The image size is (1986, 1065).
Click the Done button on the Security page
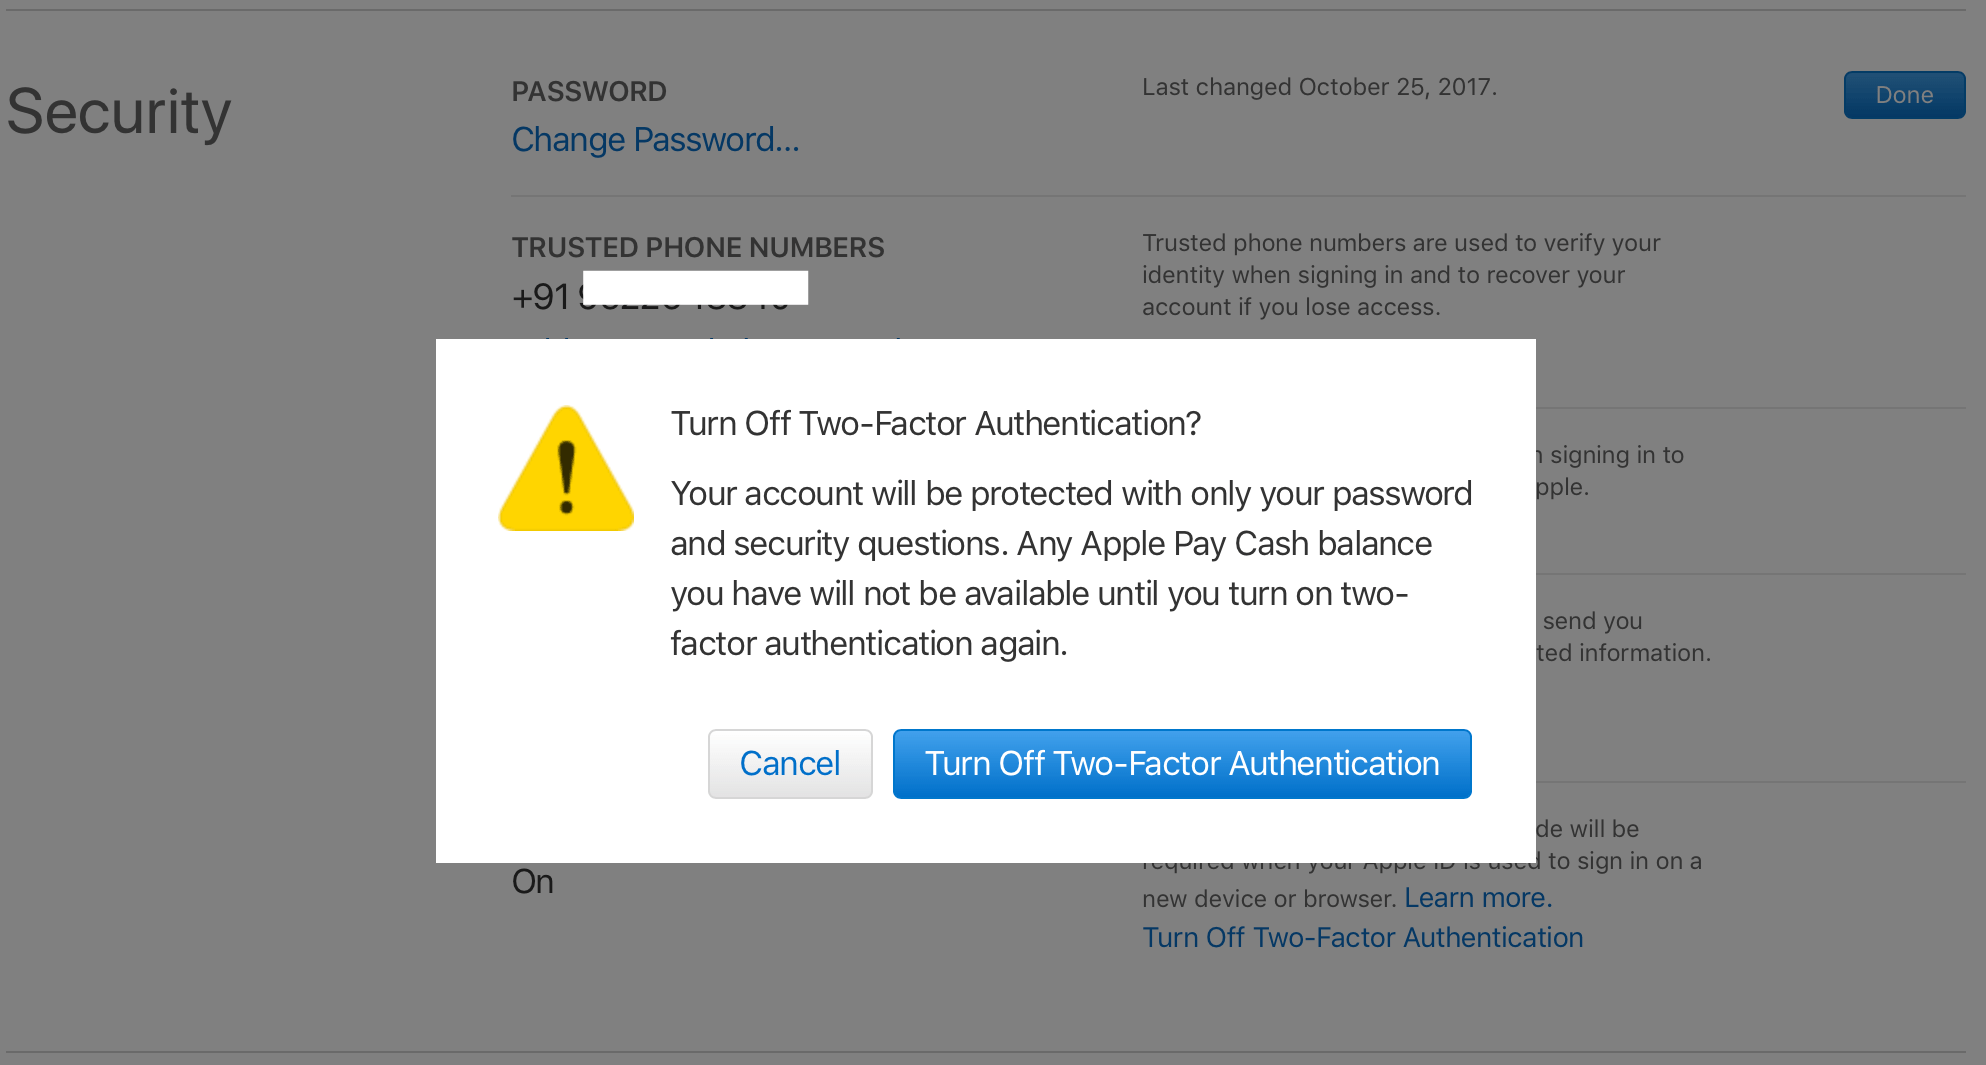click(1903, 95)
